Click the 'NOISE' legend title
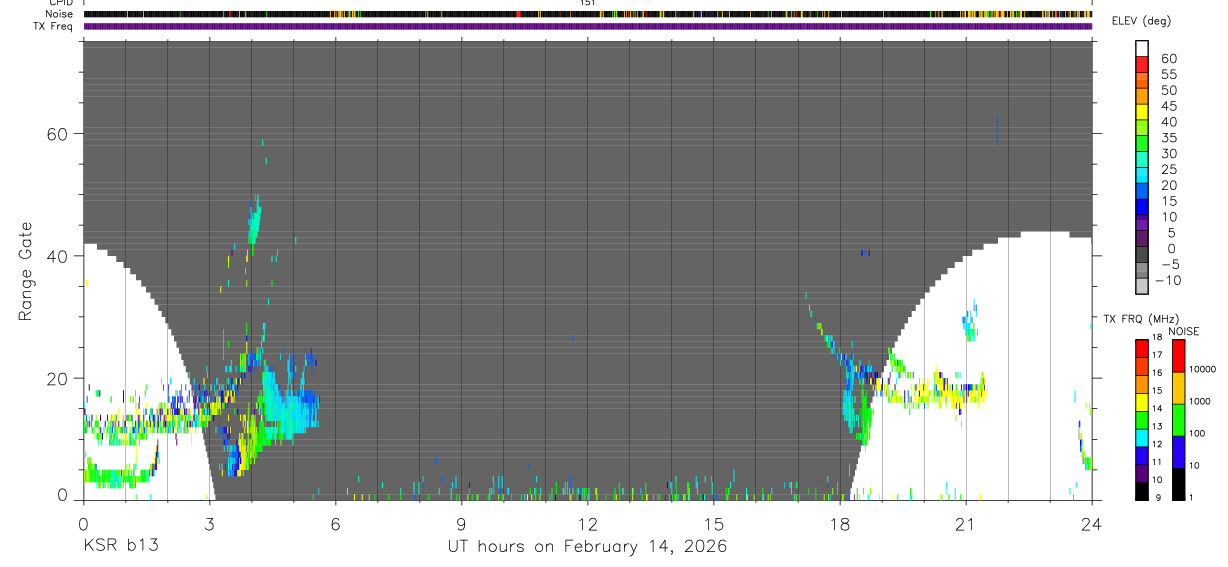1228x567 pixels. pyautogui.click(x=1183, y=331)
